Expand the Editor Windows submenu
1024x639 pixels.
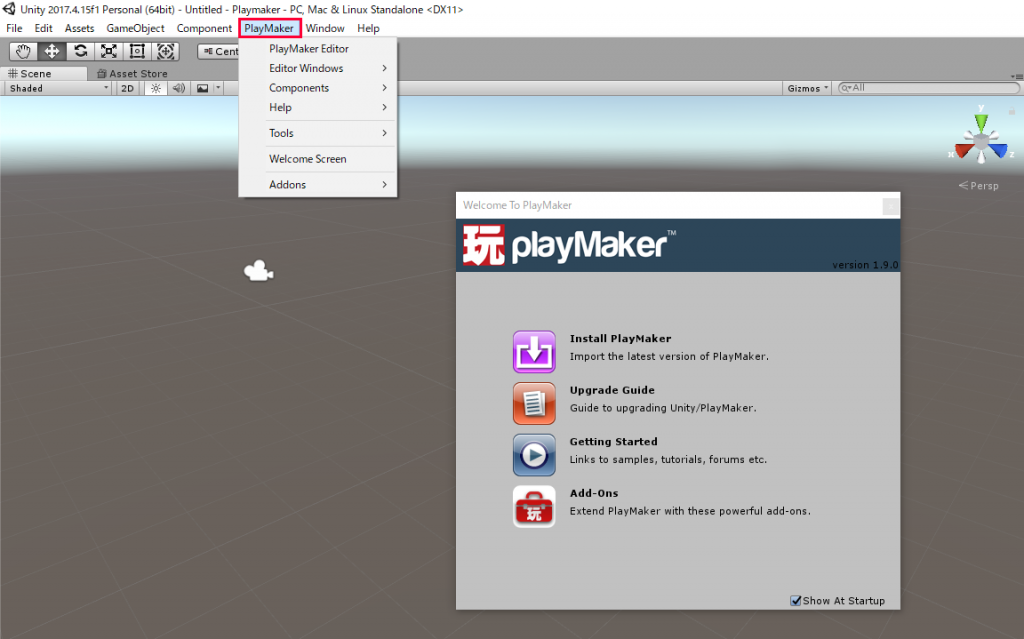305,68
